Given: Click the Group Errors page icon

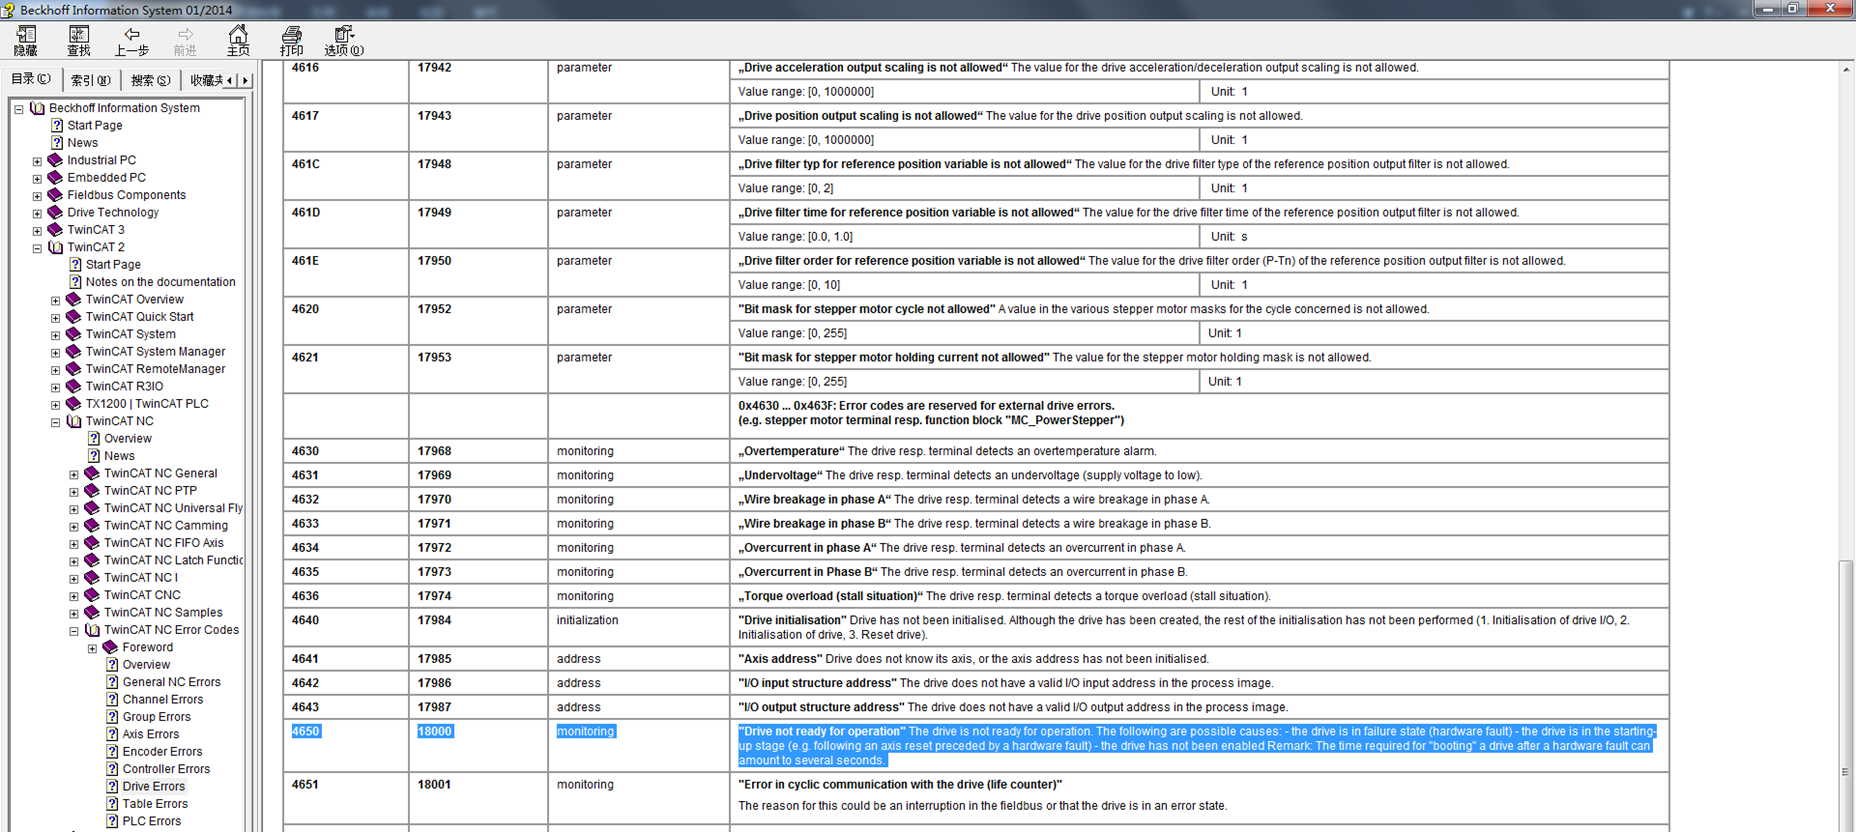Looking at the screenshot, I should tap(112, 717).
